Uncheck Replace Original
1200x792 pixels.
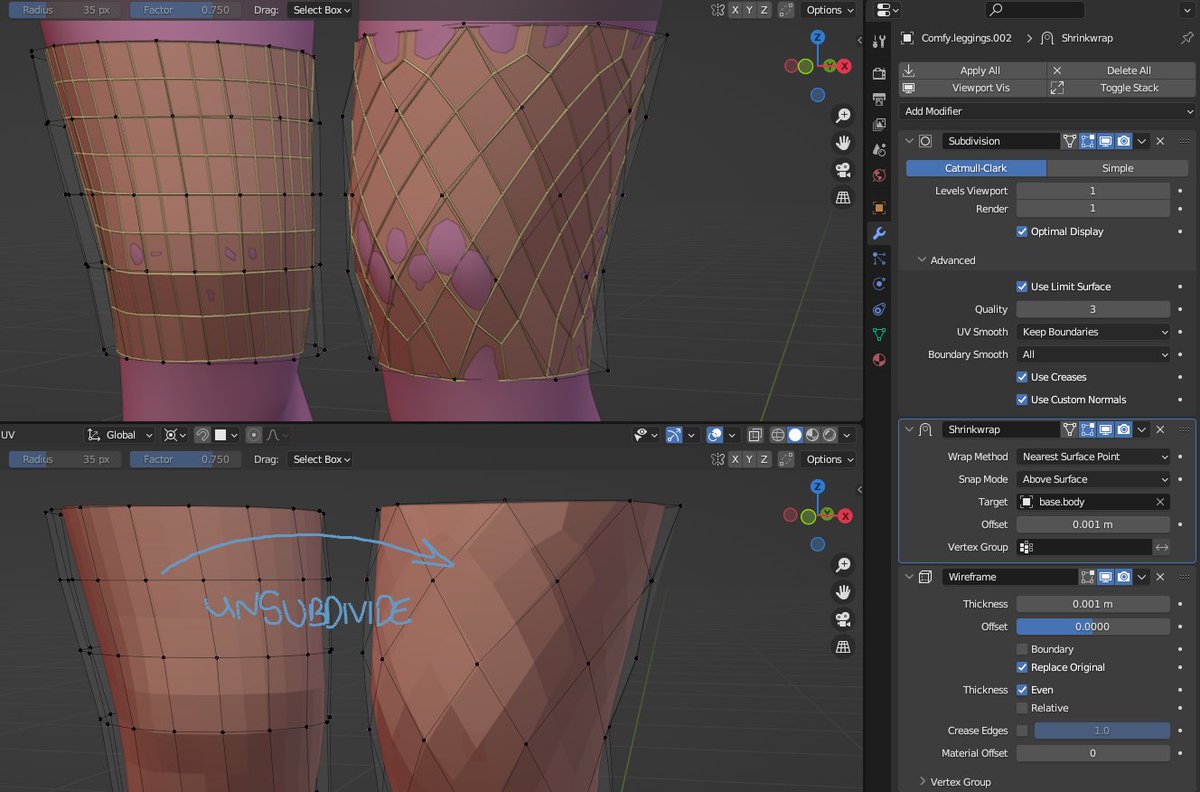1022,667
